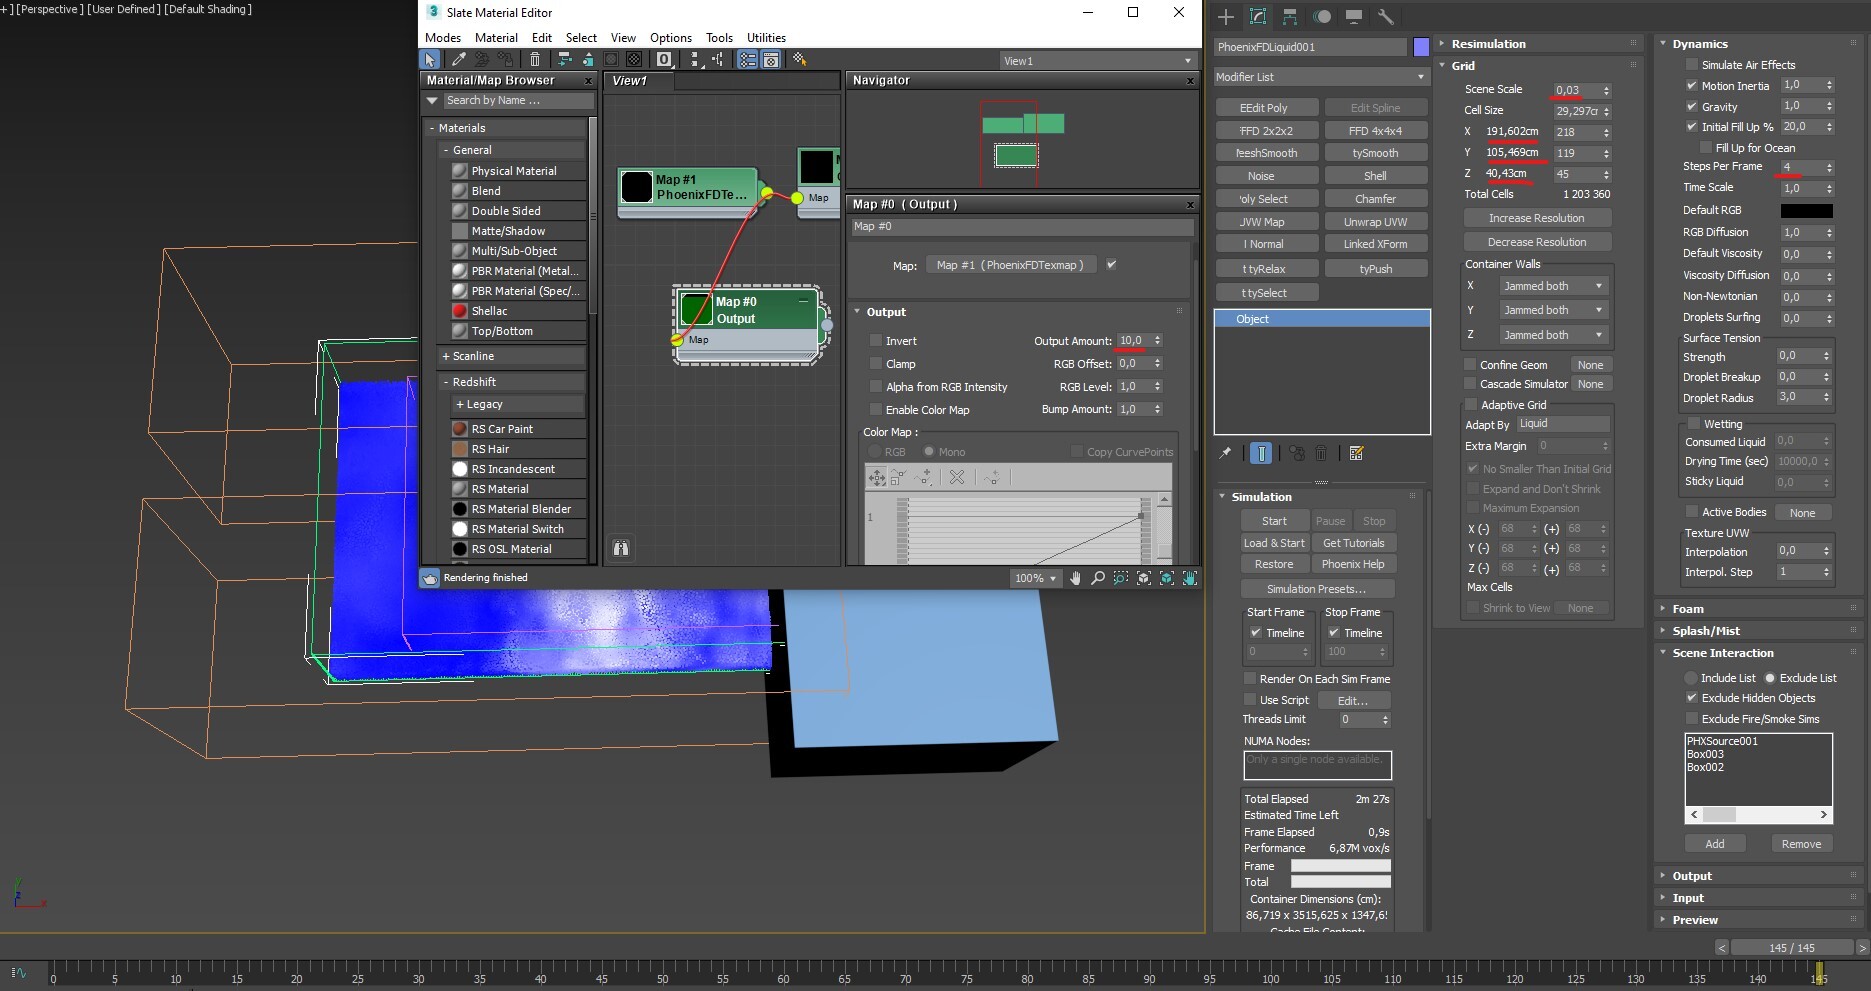
Task: Expand the Resimulation rollout
Action: click(1488, 44)
